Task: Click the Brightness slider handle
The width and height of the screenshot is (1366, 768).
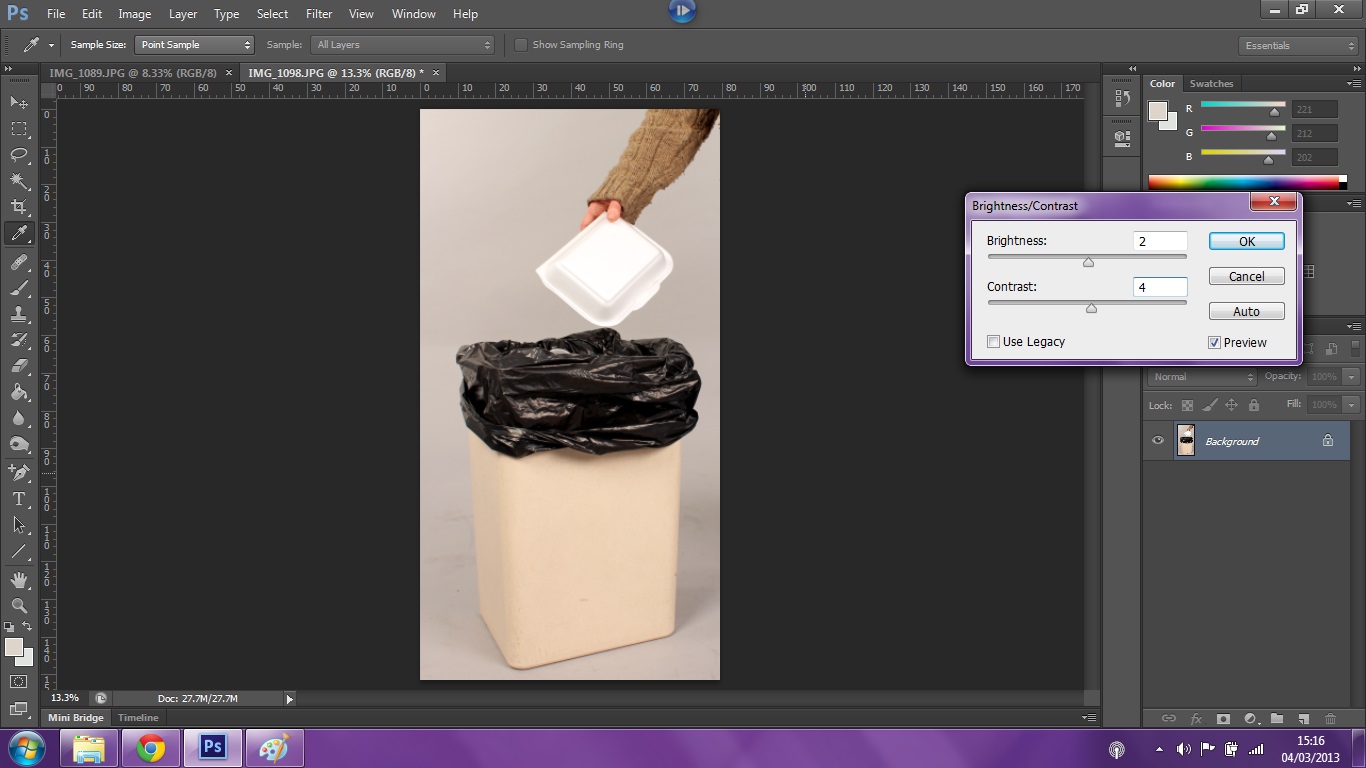Action: pos(1088,262)
